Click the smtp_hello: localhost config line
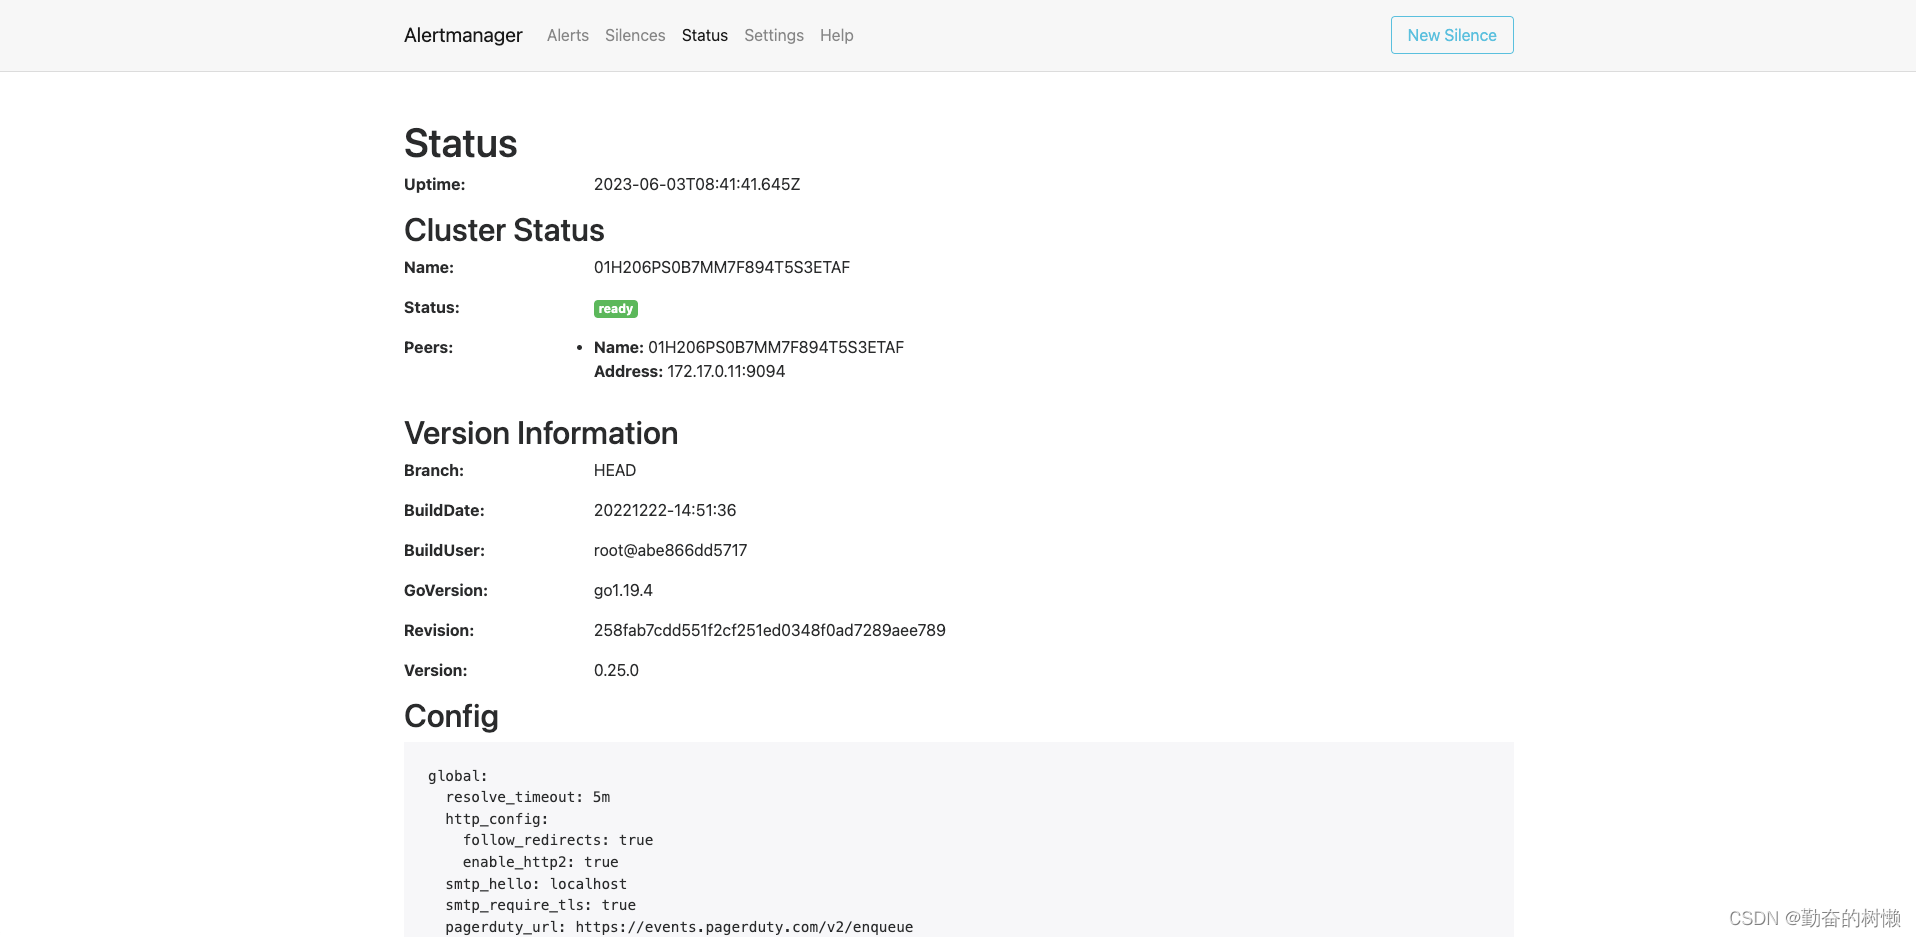The width and height of the screenshot is (1916, 937). (x=536, y=884)
